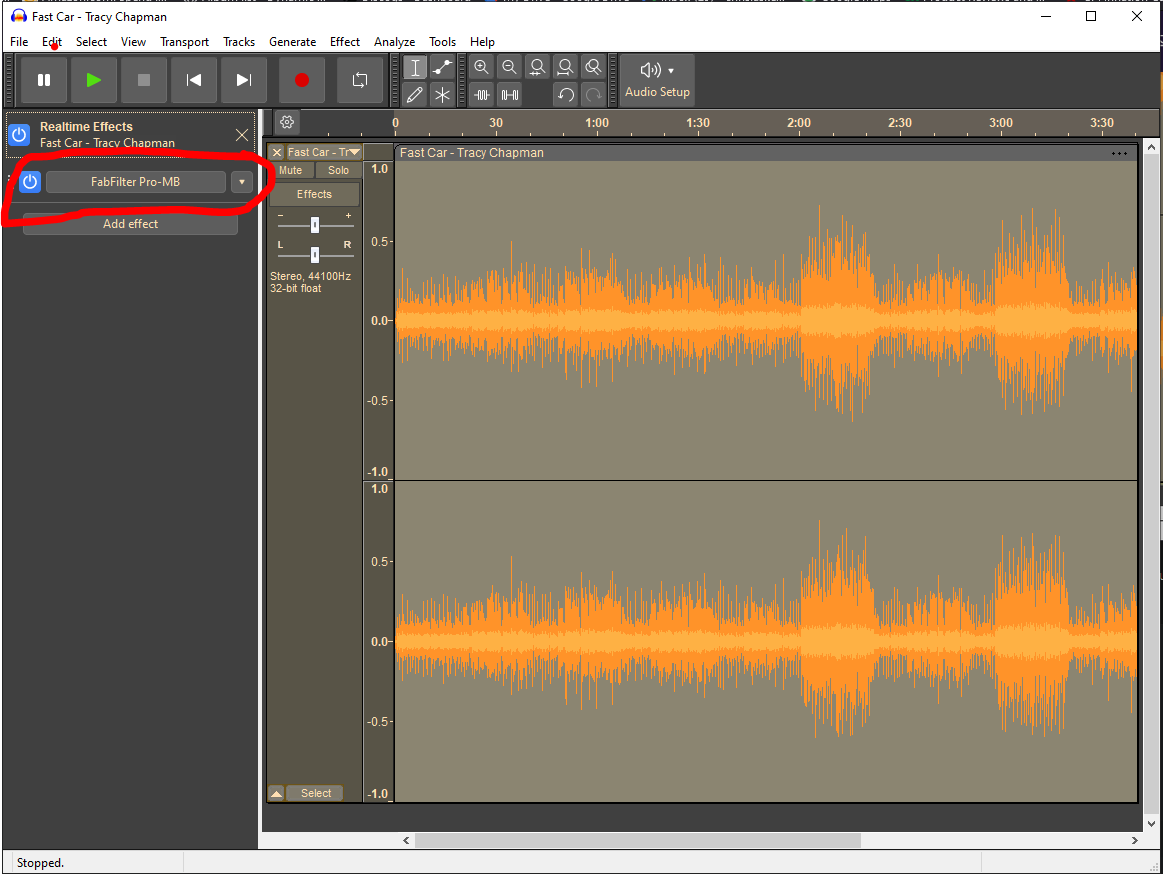Click the 1:00 mark on the timeline ruler
The image size is (1163, 874).
coord(597,123)
